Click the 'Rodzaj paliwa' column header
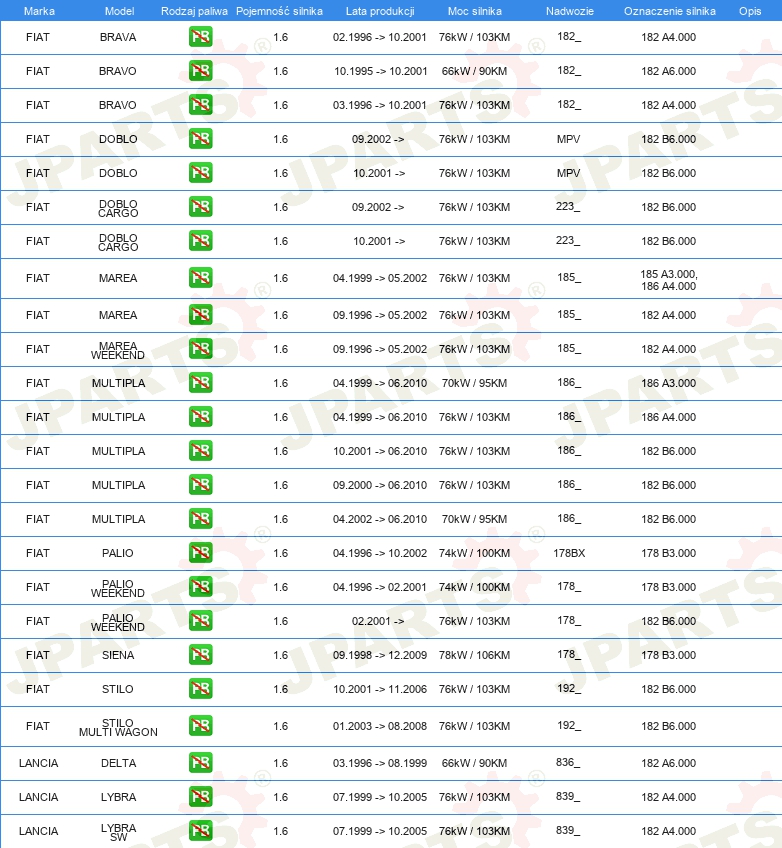Screen dimensions: 782x848 tap(194, 11)
